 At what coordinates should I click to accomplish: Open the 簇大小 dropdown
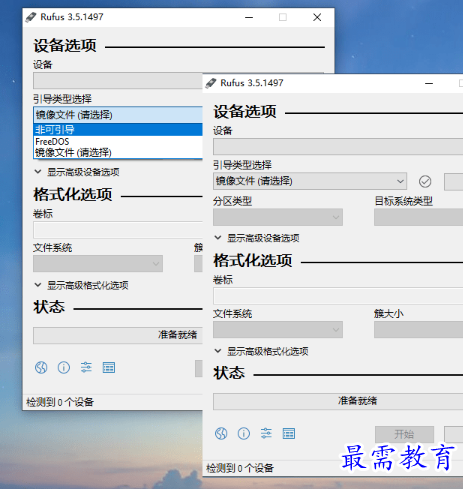coord(418,329)
